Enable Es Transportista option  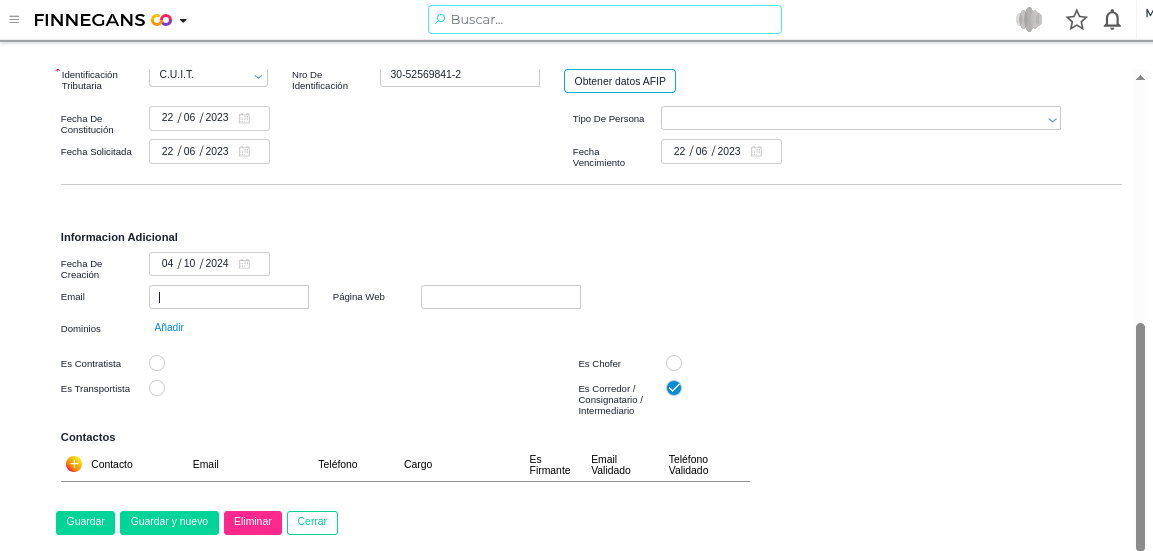[x=157, y=388]
